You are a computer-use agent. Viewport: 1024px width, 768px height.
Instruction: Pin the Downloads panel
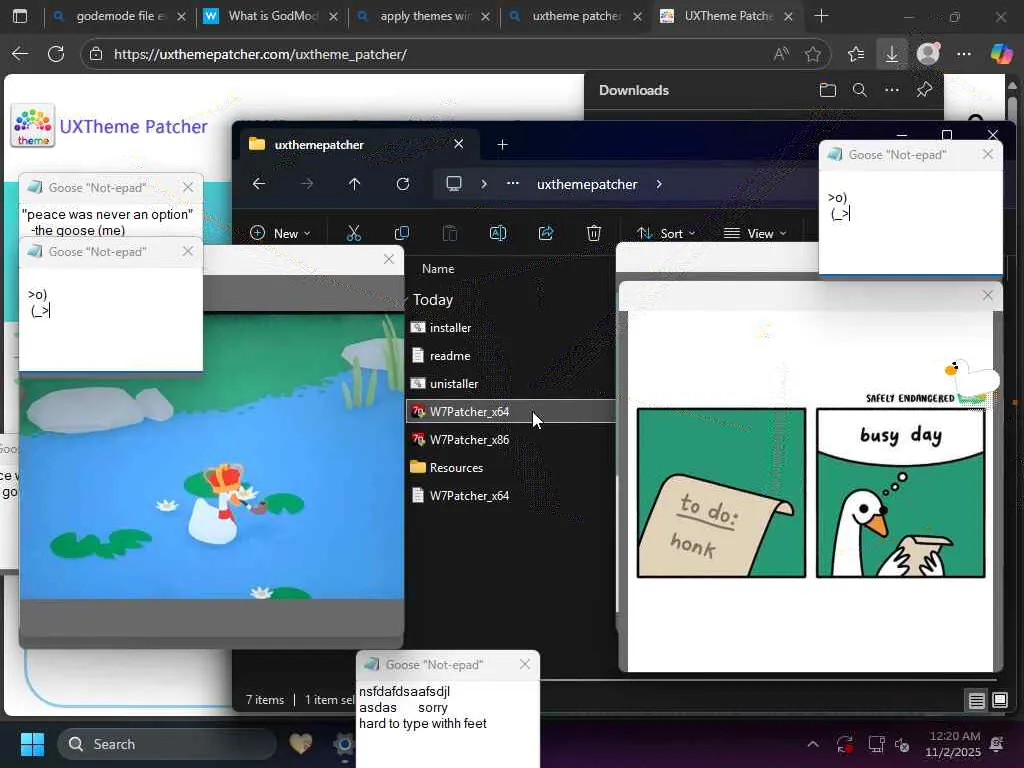(x=924, y=90)
